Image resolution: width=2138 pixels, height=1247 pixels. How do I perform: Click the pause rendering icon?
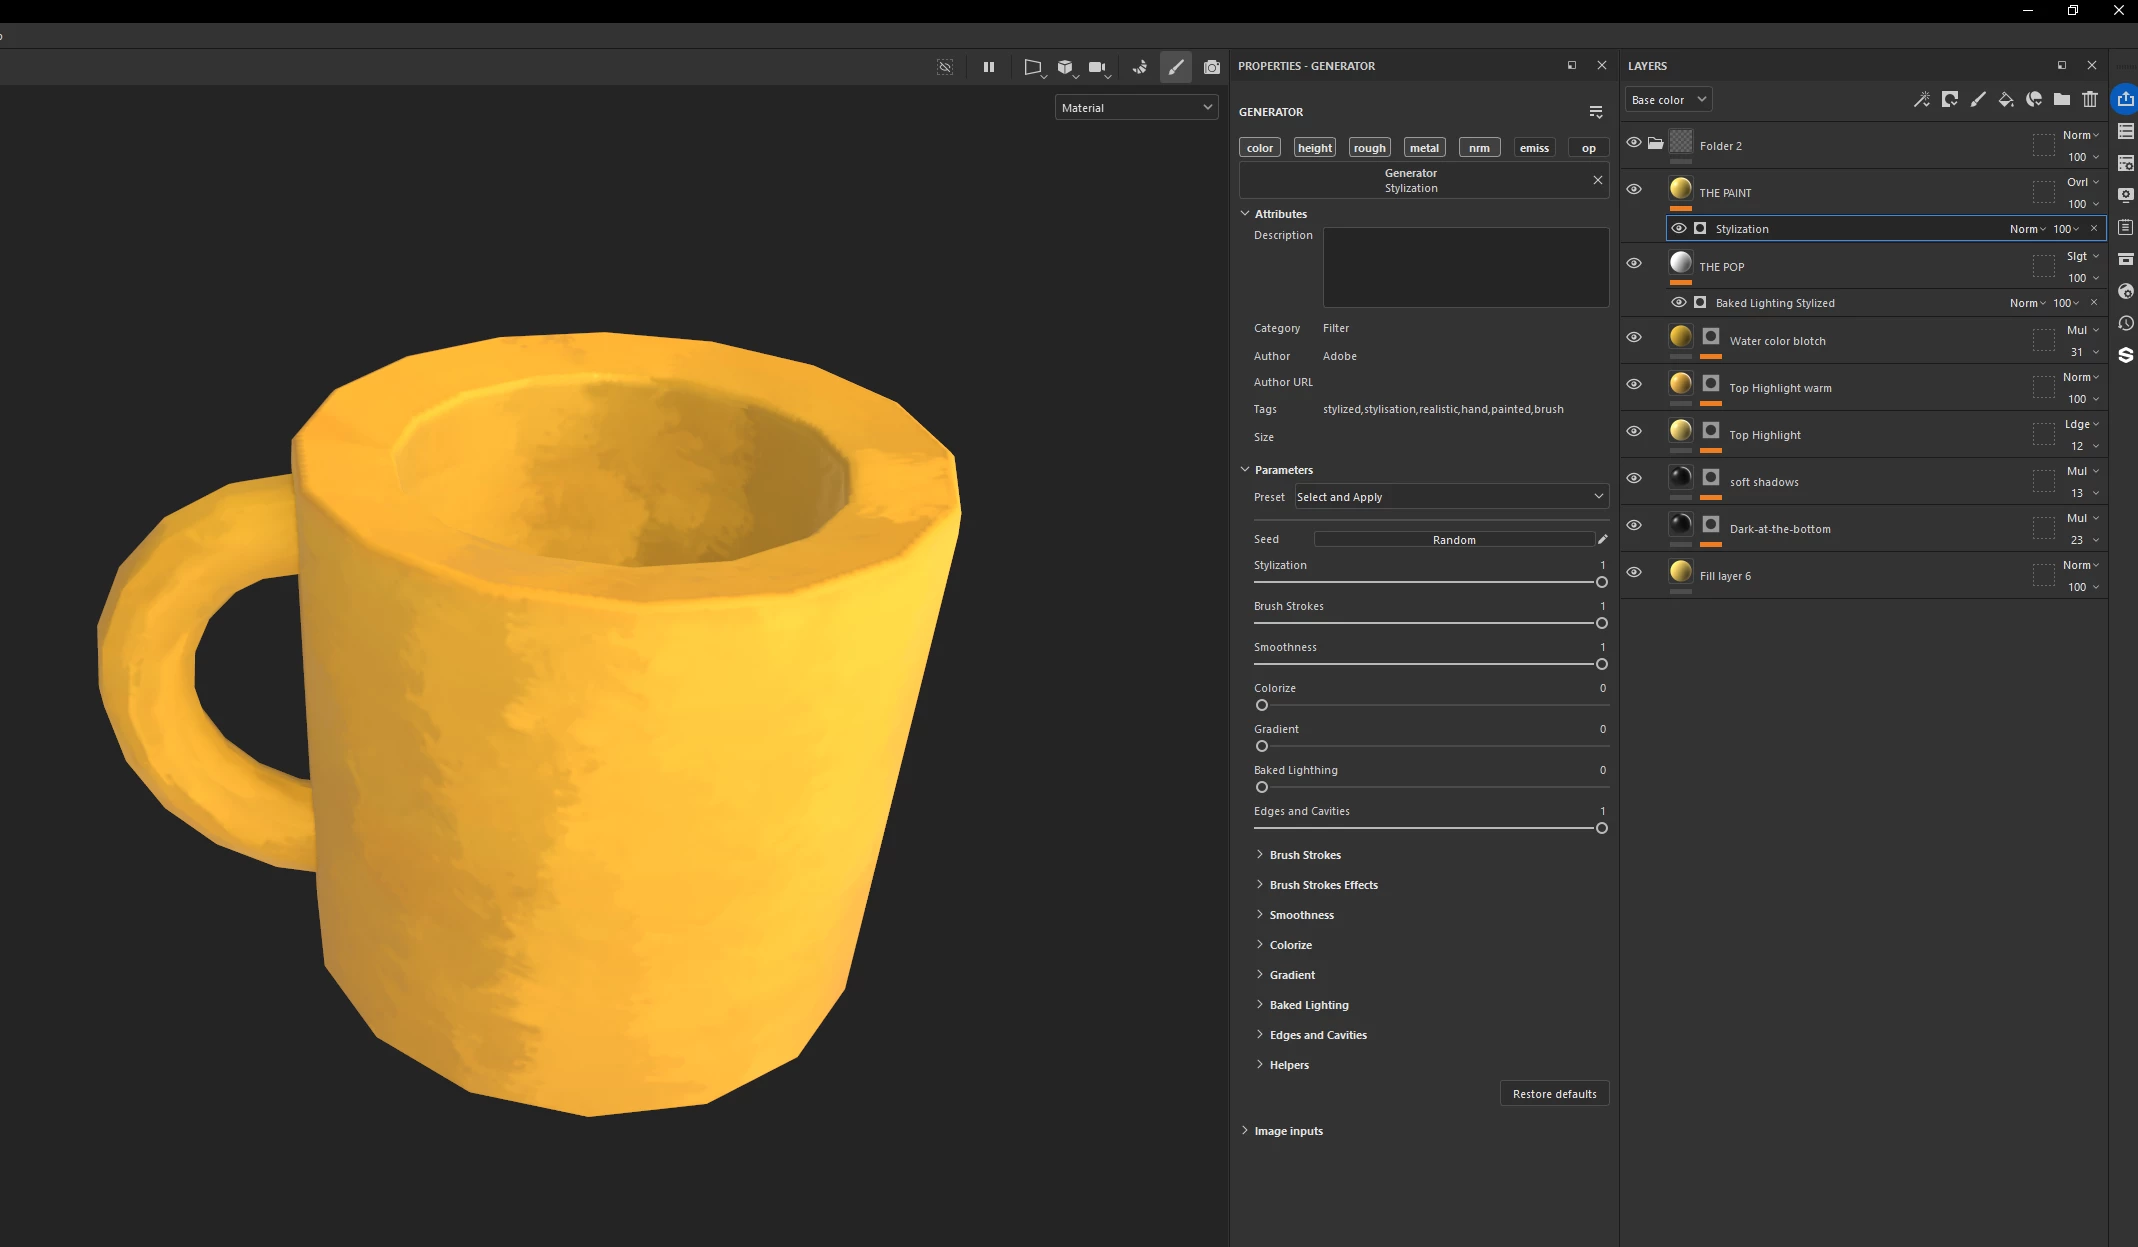click(x=988, y=67)
